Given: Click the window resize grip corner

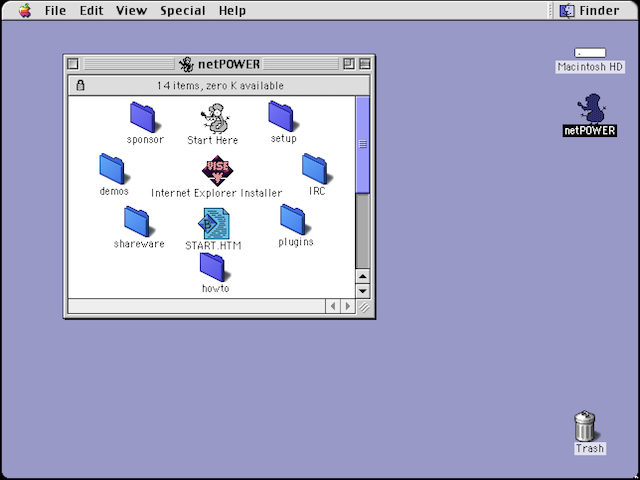Looking at the screenshot, I should pos(363,307).
